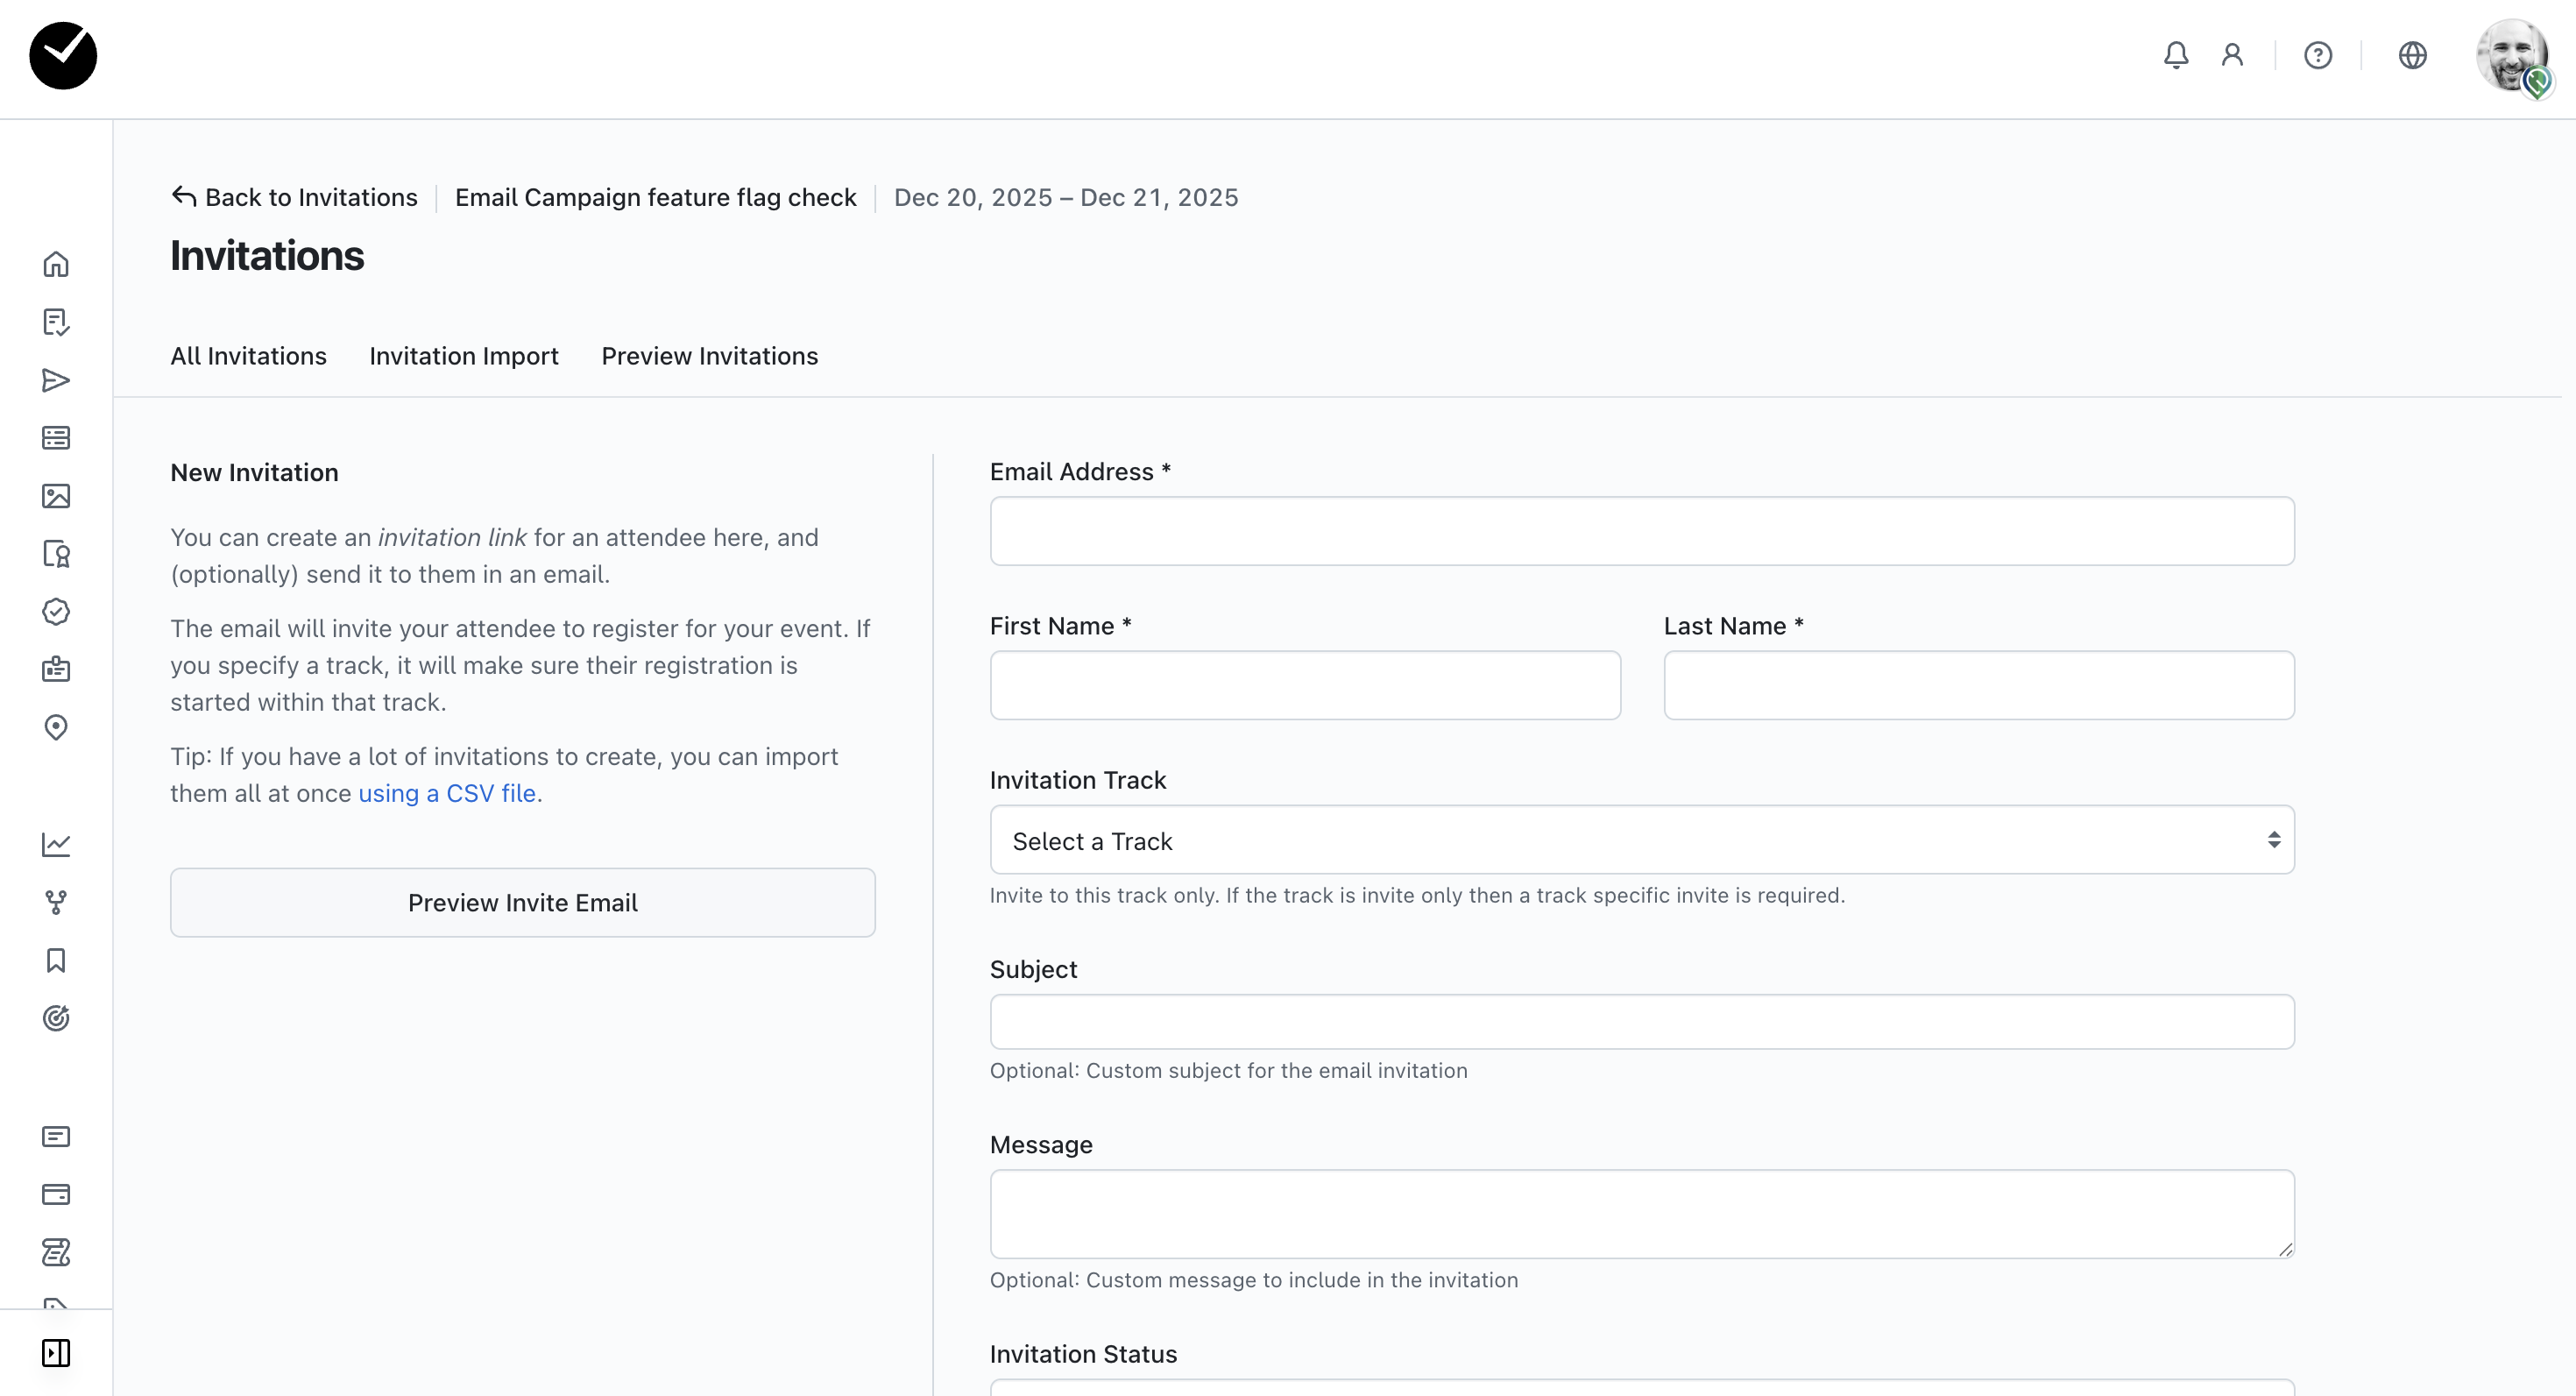Click the Preview Invite Email button
2576x1396 pixels.
pyautogui.click(x=522, y=903)
